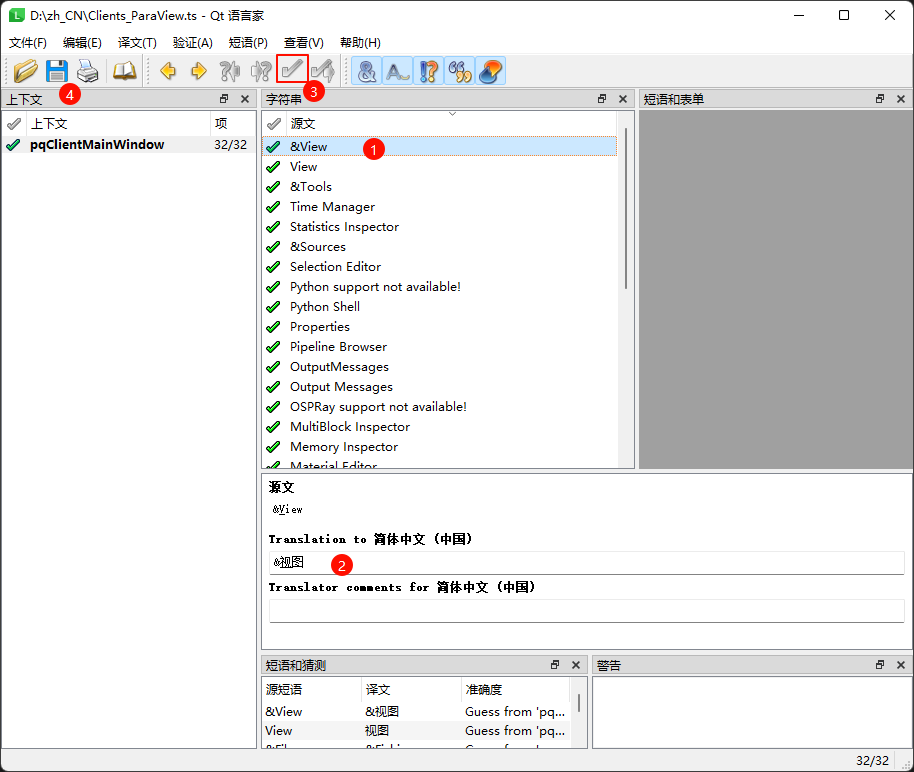Float the 上下文 panel using its undock button
Image resolution: width=914 pixels, height=772 pixels.
point(224,99)
